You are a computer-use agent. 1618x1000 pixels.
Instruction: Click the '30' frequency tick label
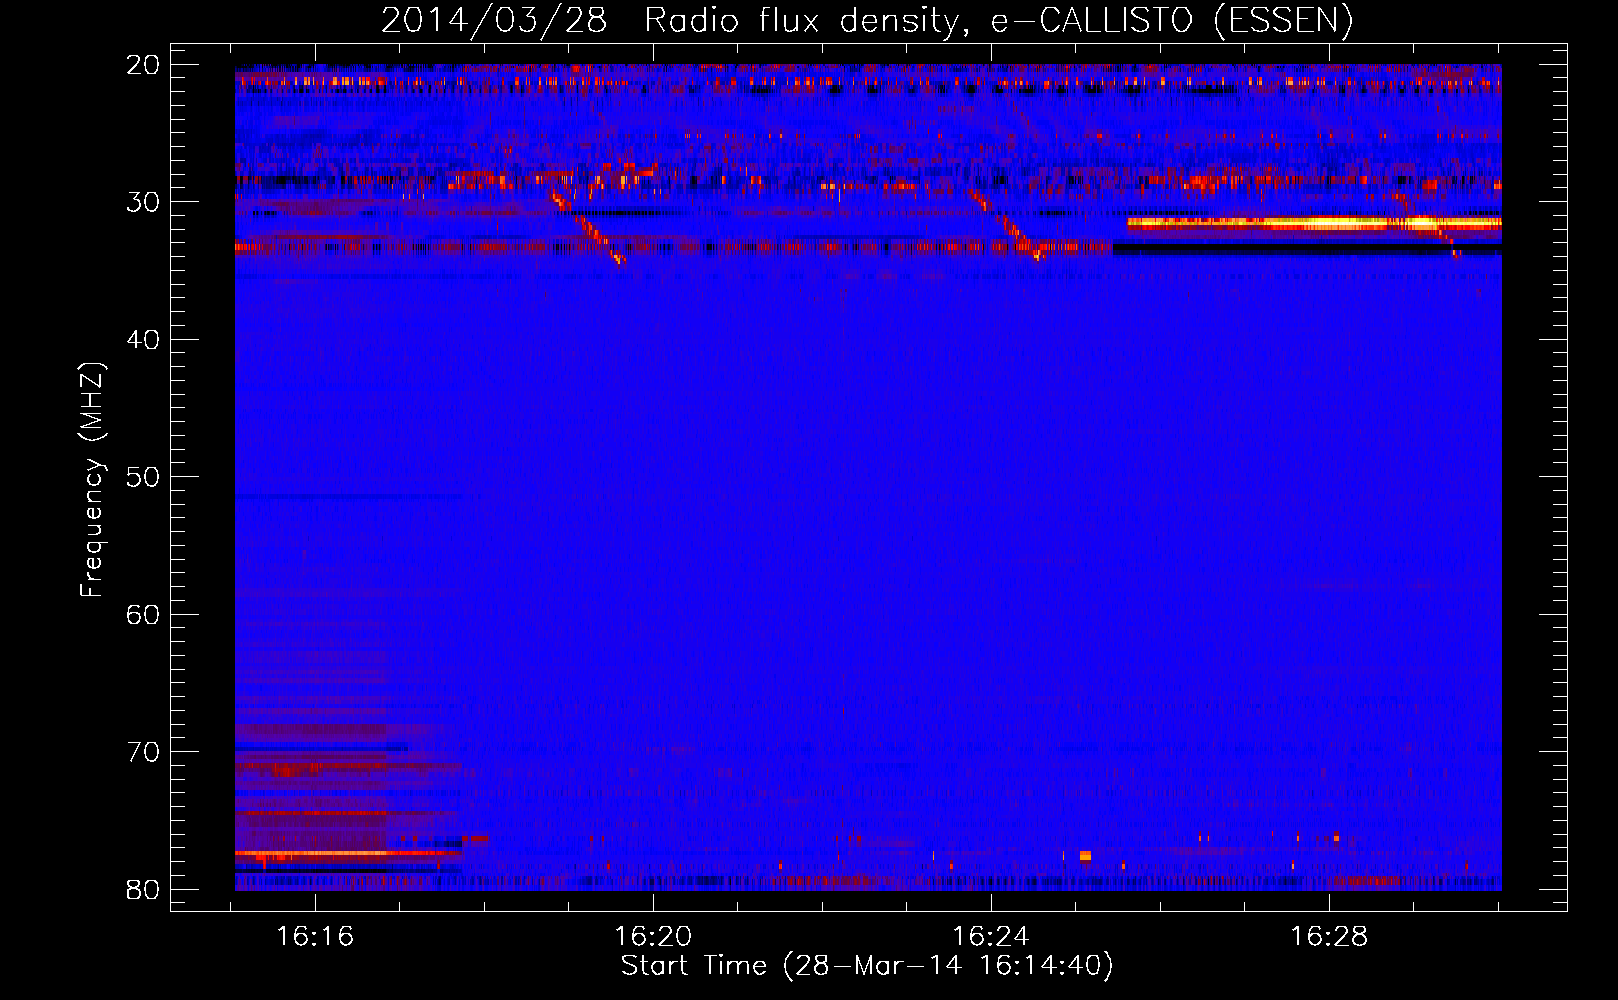[144, 202]
